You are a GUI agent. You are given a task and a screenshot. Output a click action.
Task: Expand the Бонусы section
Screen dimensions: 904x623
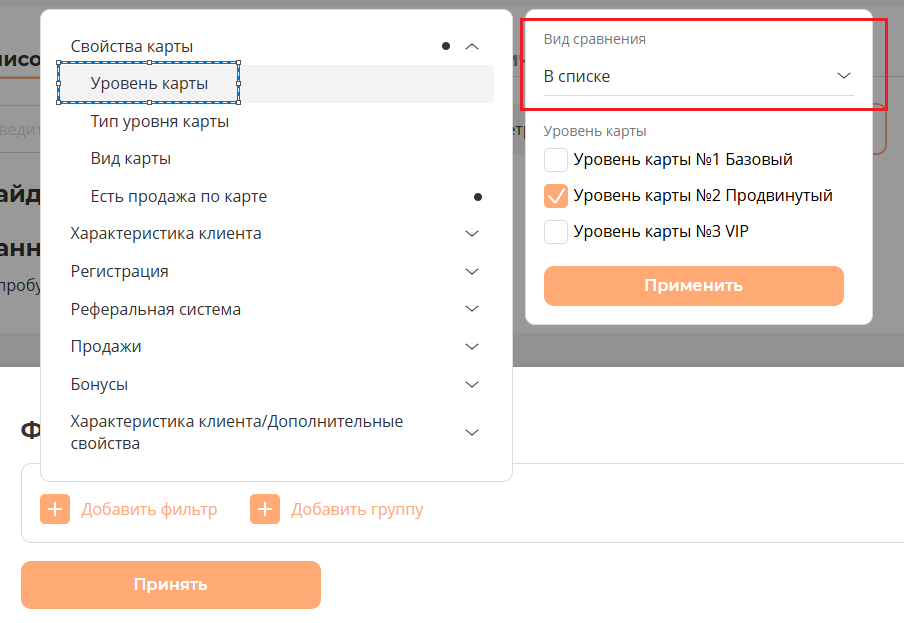473,384
